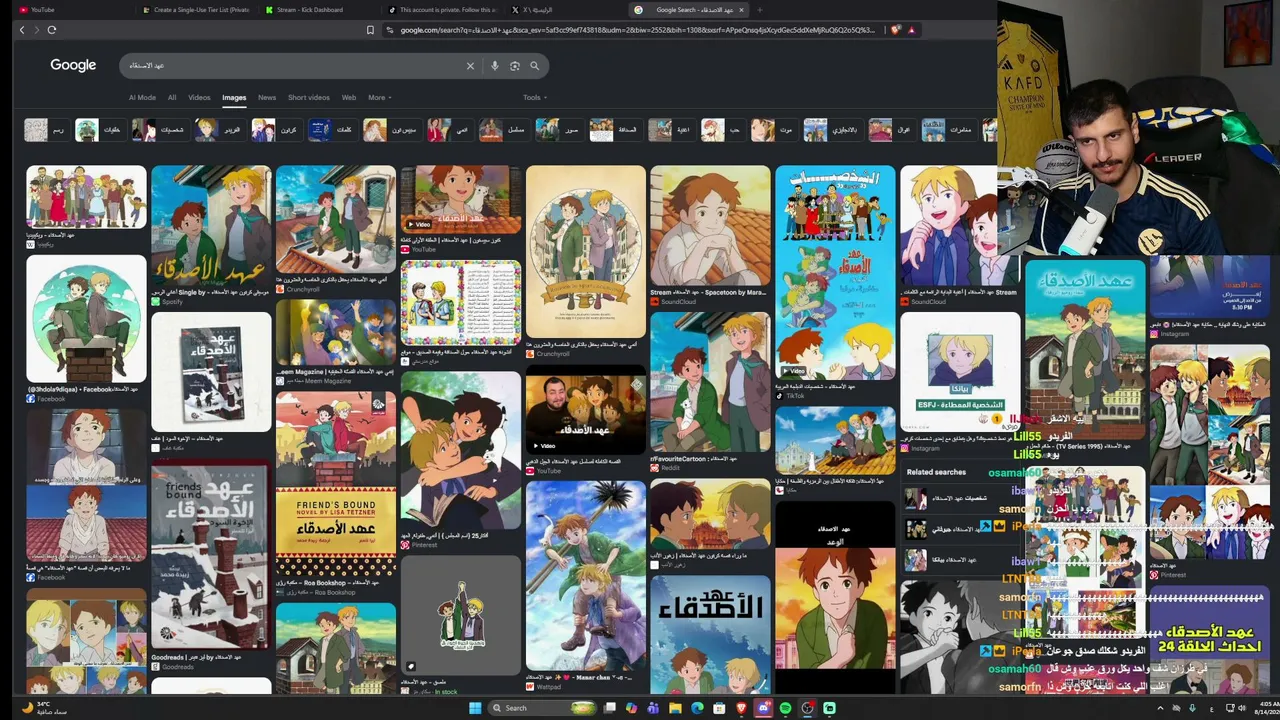Select the بالانجليزي suggestion chip
Image resolution: width=1280 pixels, height=720 pixels.
coord(832,130)
